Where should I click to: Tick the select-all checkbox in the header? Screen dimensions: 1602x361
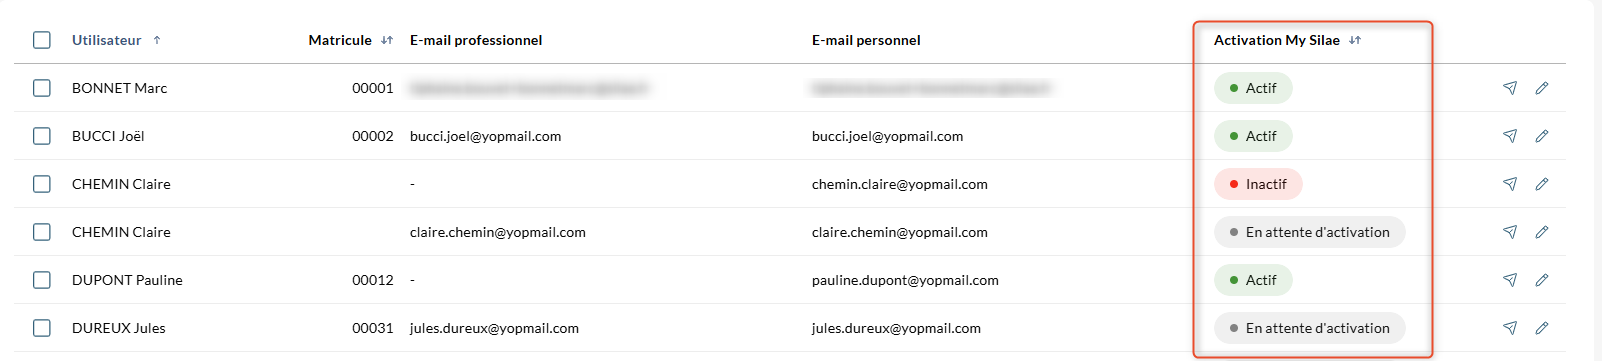(x=42, y=40)
